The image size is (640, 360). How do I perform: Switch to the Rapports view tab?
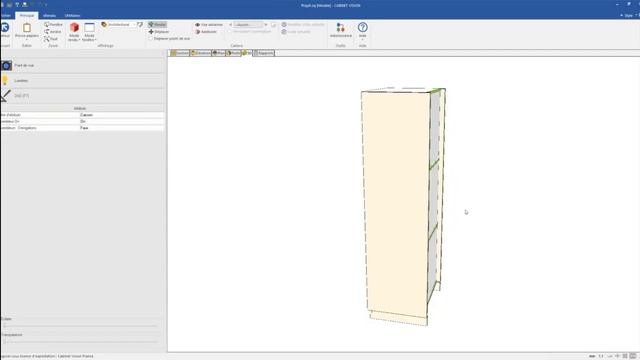(264, 53)
